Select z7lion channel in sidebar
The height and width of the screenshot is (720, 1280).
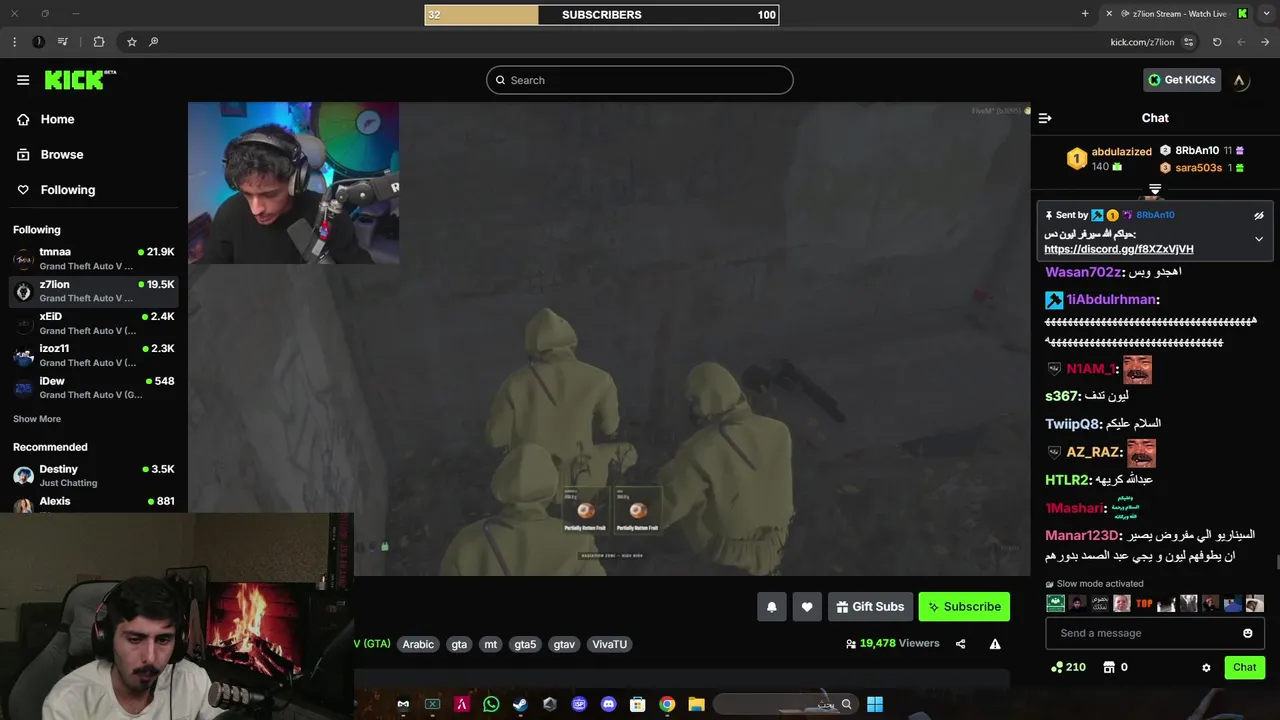pyautogui.click(x=94, y=291)
